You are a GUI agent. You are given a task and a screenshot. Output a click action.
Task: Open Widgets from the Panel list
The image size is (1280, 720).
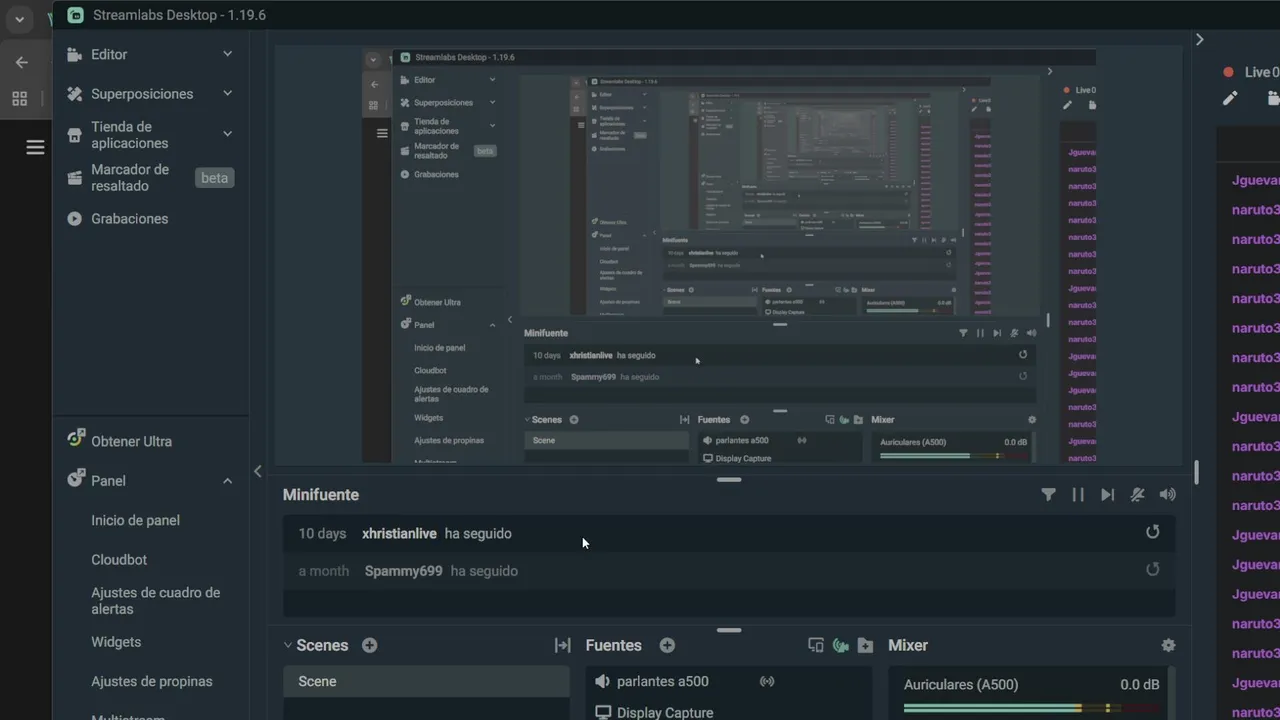[x=116, y=642]
